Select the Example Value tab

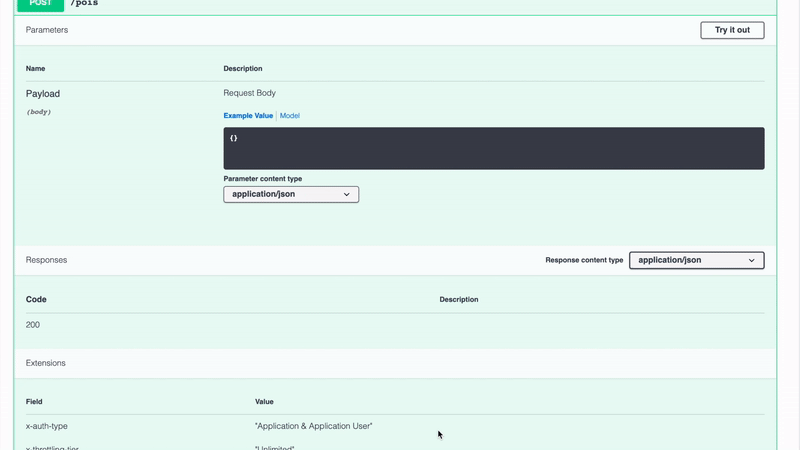click(x=248, y=116)
